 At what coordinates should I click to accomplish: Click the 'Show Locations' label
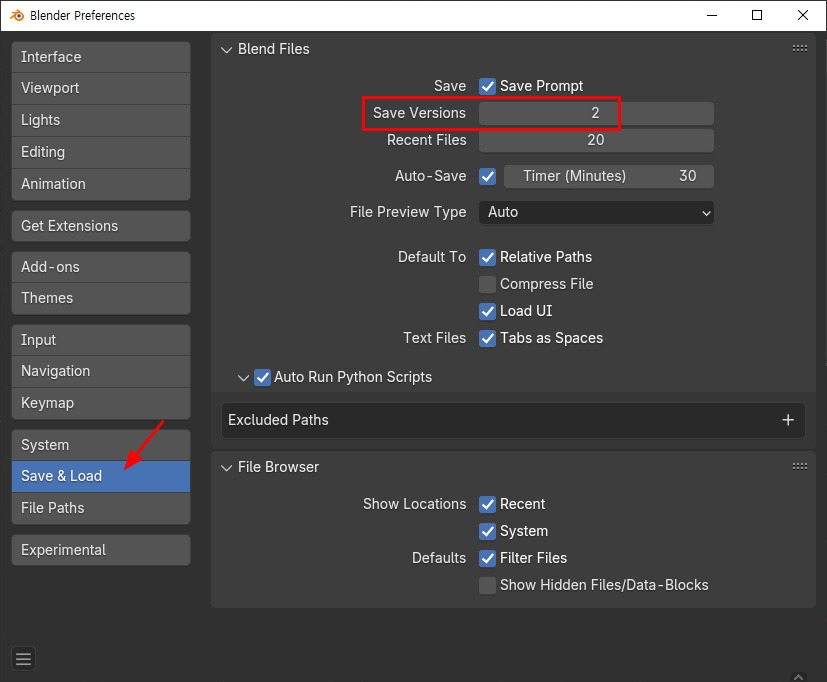tap(415, 504)
